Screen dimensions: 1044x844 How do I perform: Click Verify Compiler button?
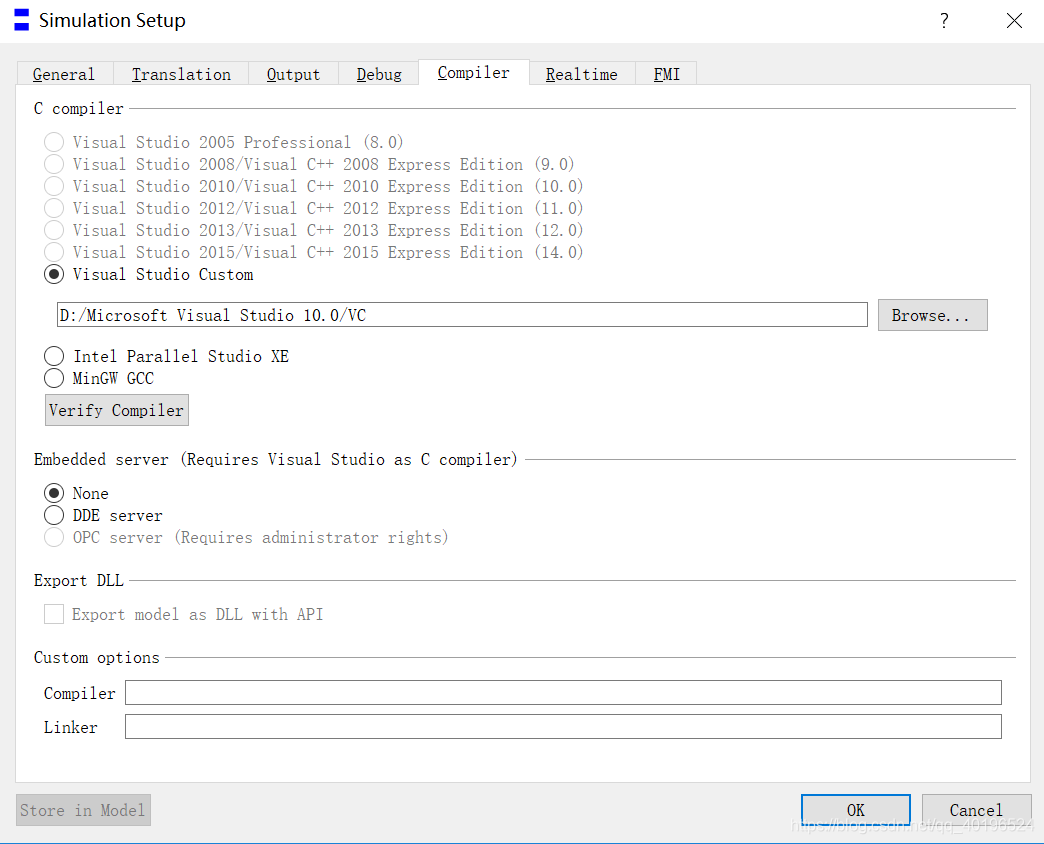point(117,410)
